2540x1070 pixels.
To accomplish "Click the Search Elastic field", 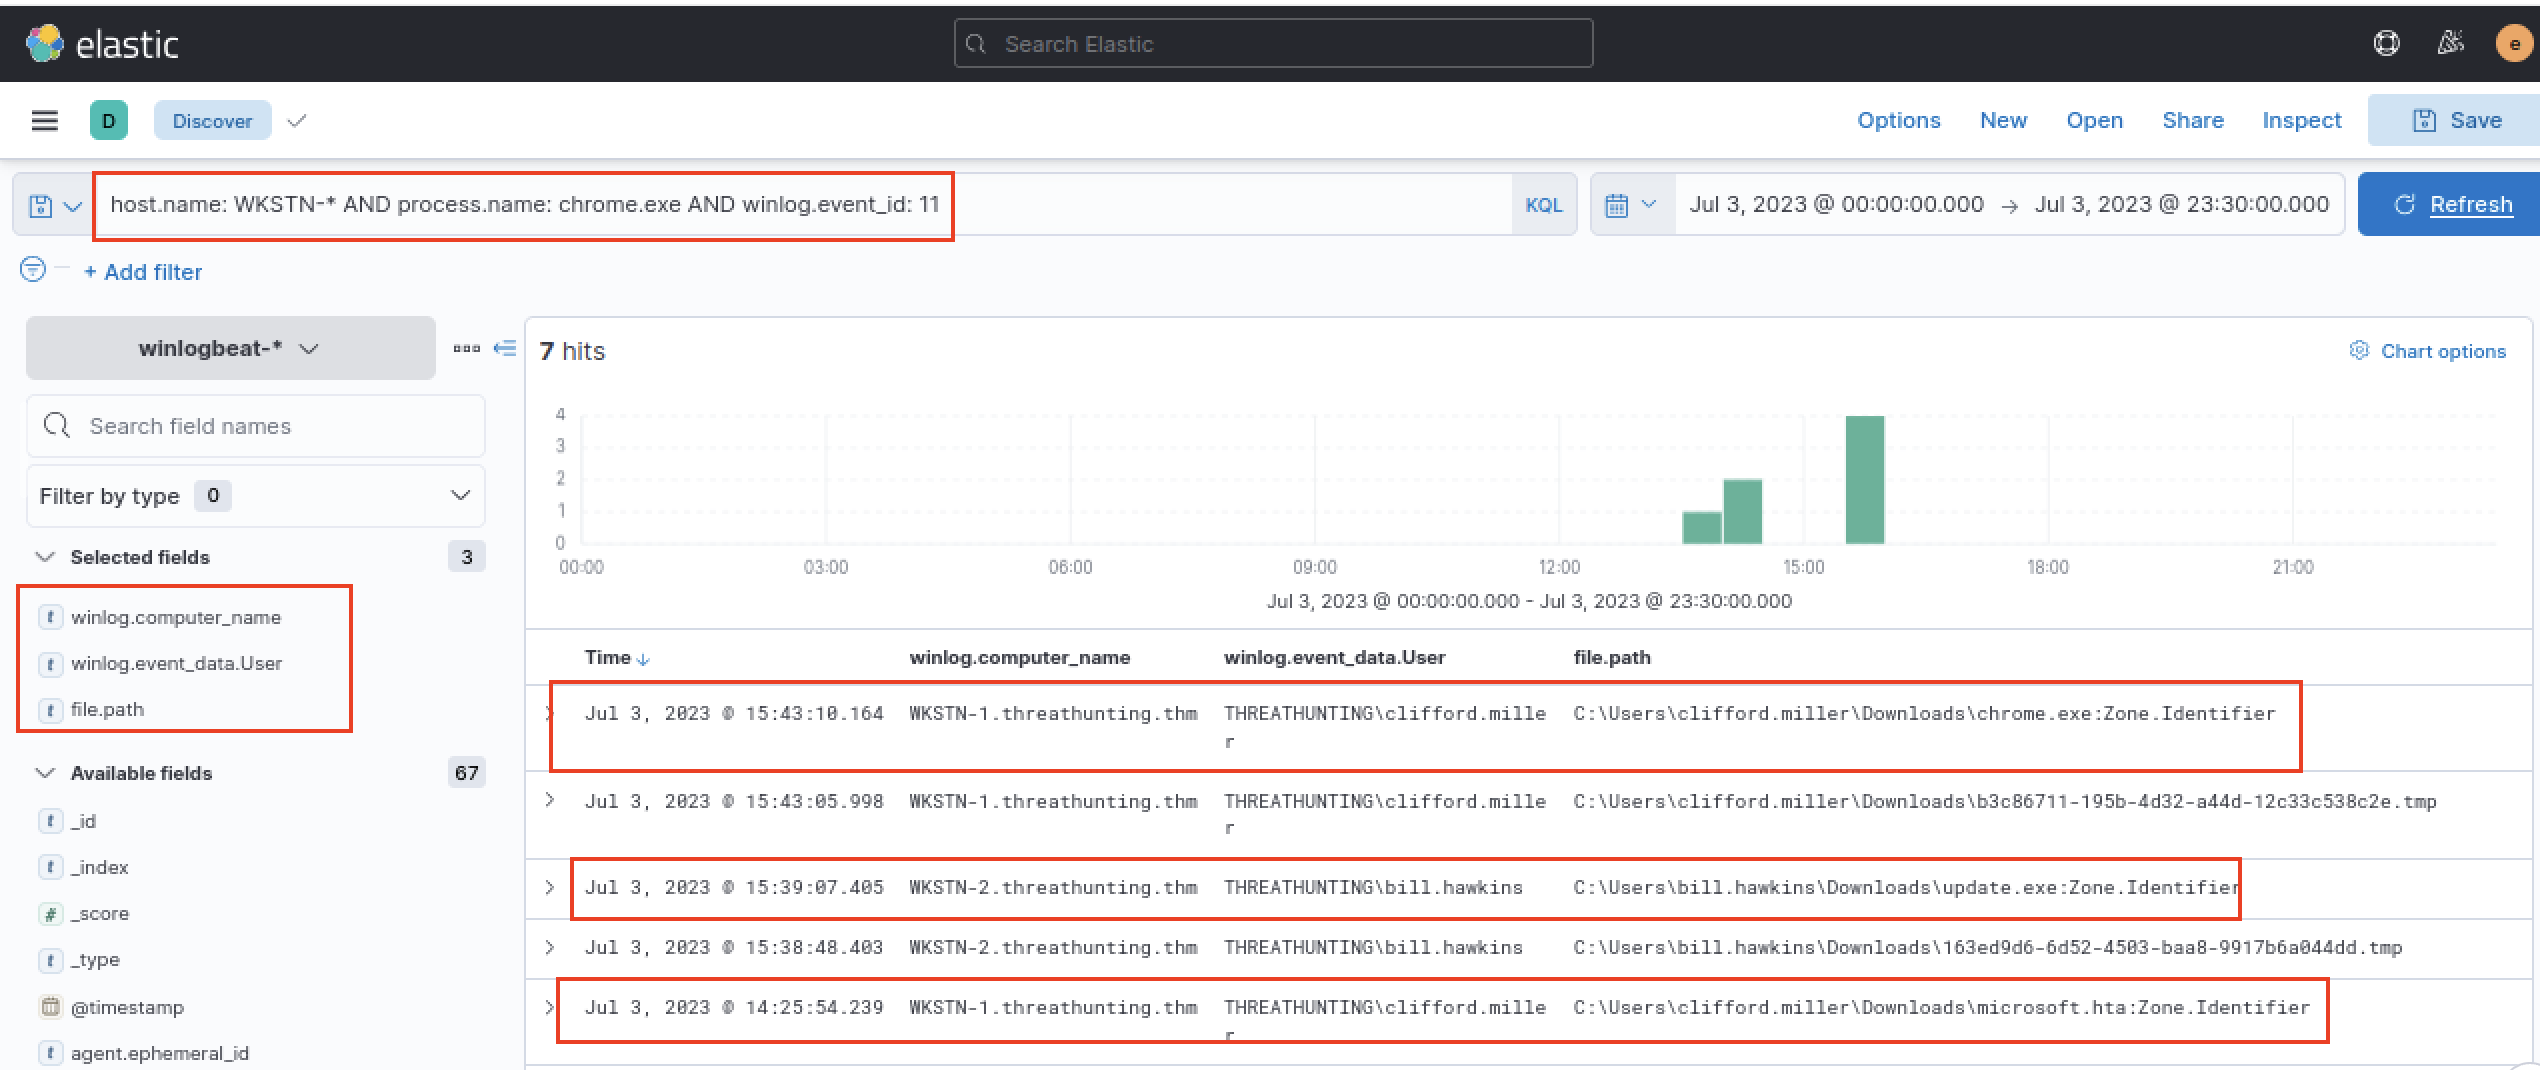I will pyautogui.click(x=1273, y=44).
